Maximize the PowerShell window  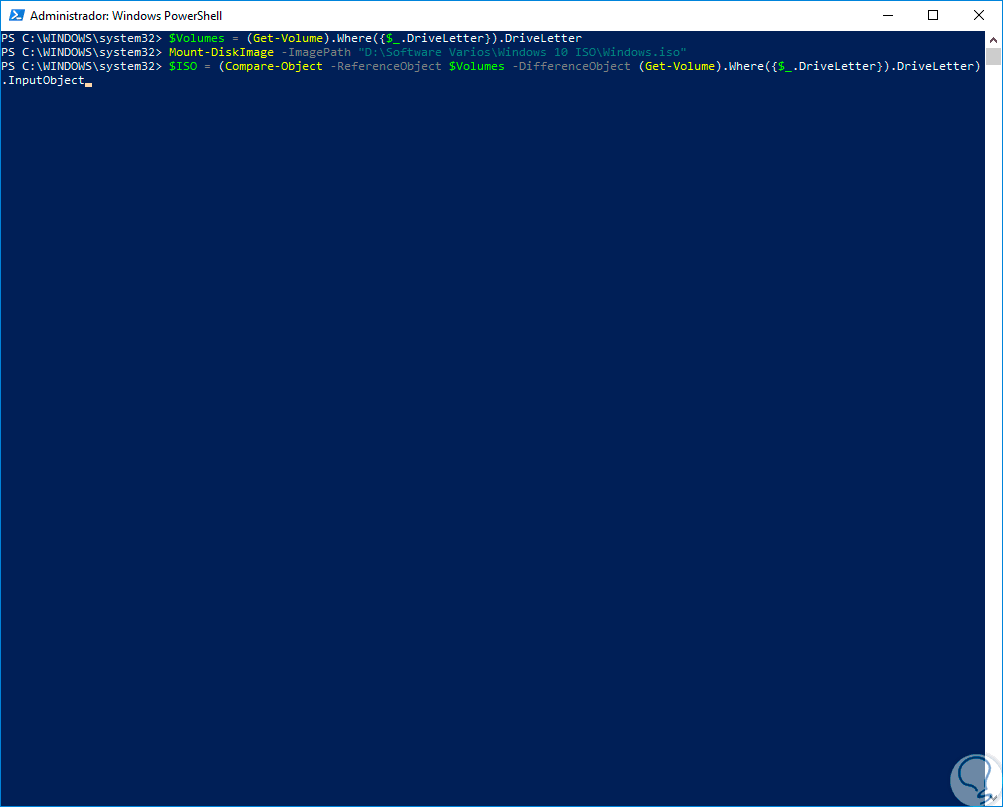(933, 15)
